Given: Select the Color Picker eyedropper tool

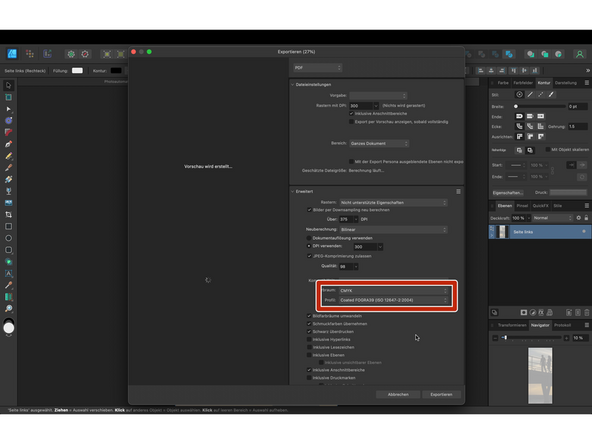Looking at the screenshot, I should 9,285.
